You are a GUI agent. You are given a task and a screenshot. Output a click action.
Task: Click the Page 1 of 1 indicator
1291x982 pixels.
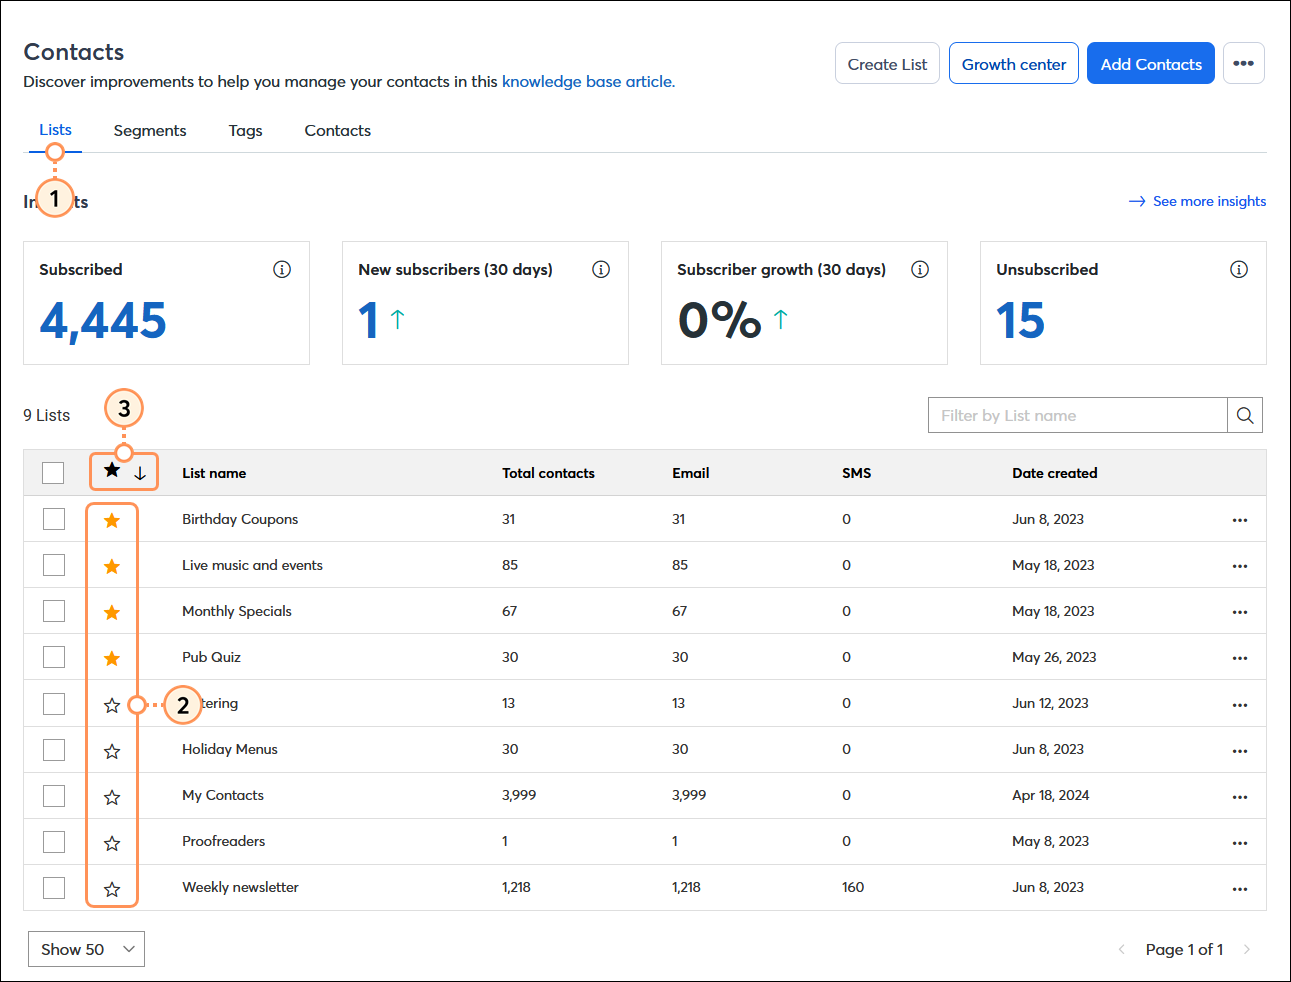point(1184,949)
